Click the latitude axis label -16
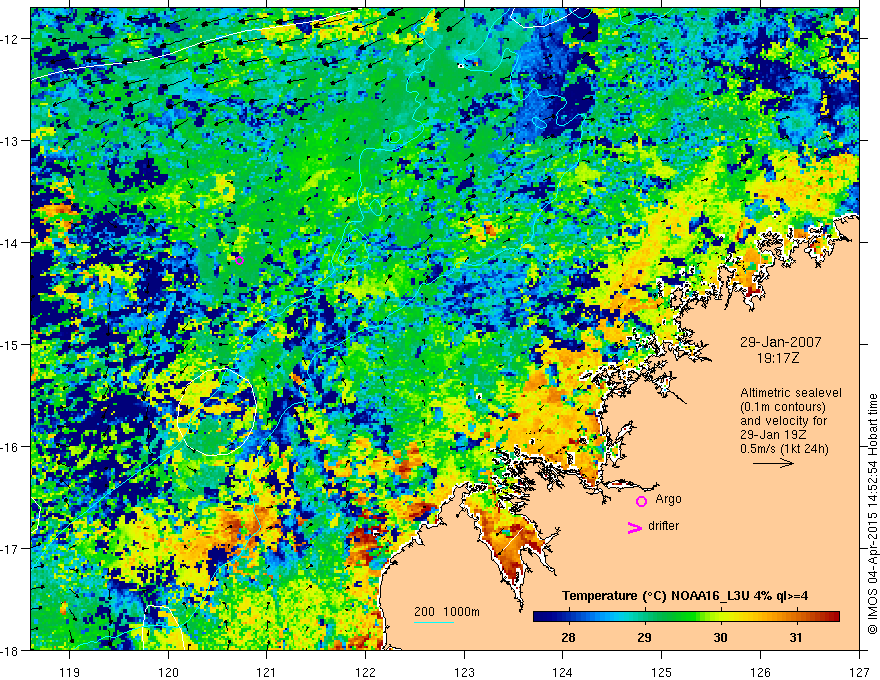 pyautogui.click(x=11, y=447)
